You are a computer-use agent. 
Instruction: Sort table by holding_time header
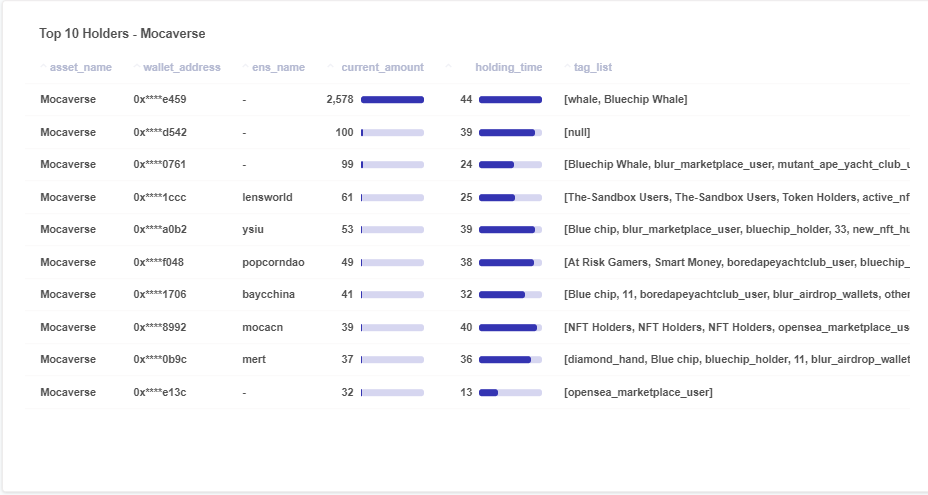(x=508, y=68)
